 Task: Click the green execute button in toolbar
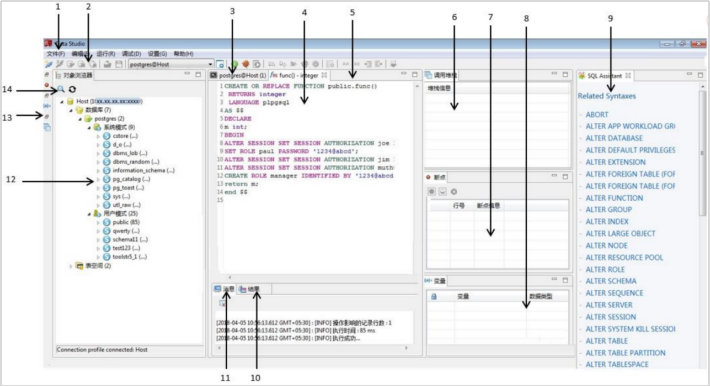tap(234, 64)
